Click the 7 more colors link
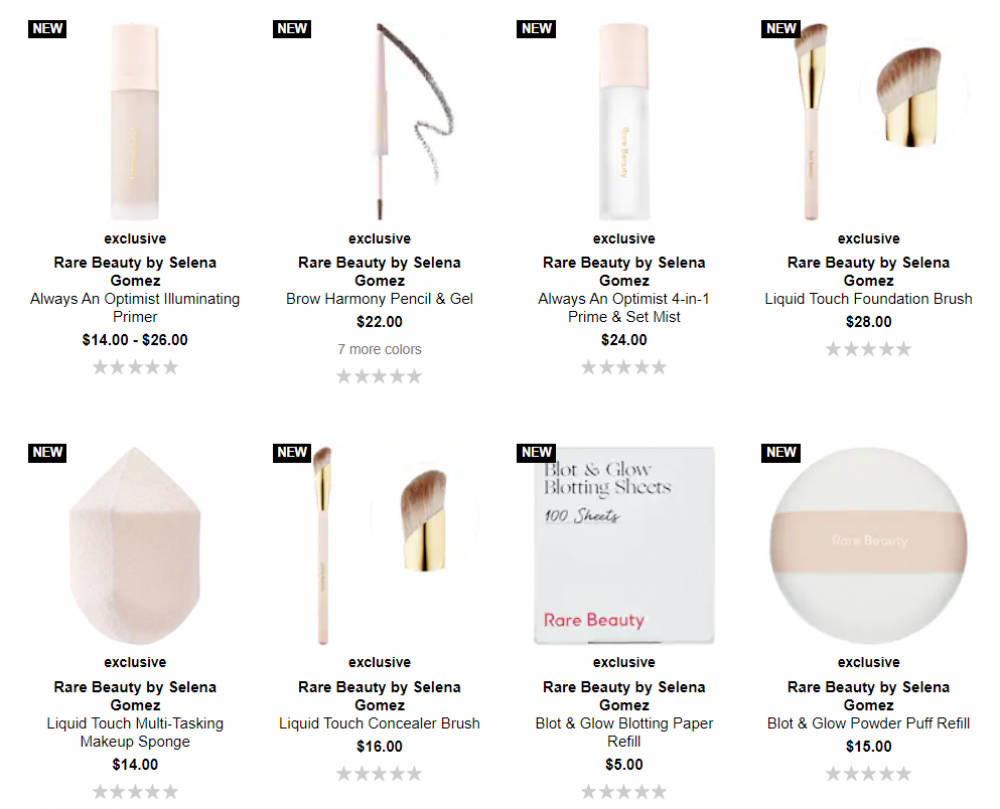This screenshot has width=1000, height=809. pos(379,349)
